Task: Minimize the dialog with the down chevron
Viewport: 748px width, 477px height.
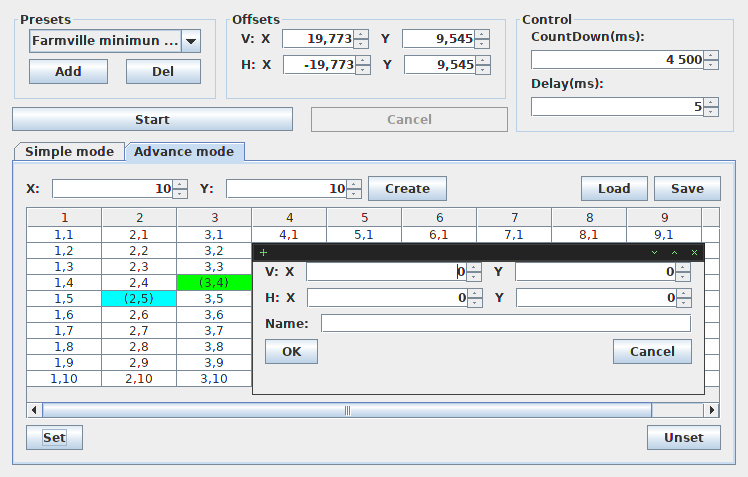Action: (654, 252)
